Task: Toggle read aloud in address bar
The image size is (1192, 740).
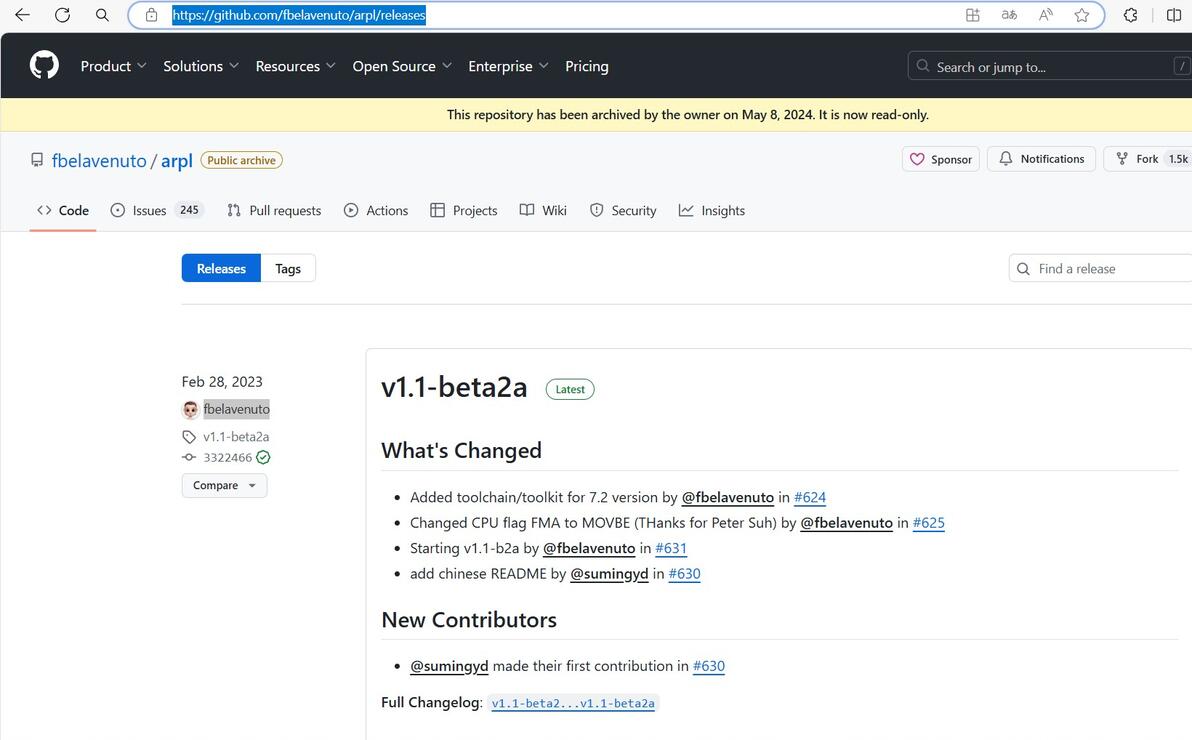Action: [1045, 15]
